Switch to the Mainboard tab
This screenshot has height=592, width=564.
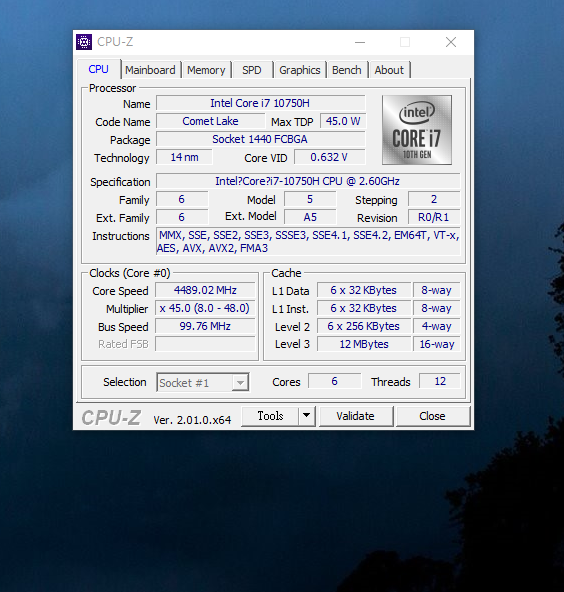(x=150, y=70)
